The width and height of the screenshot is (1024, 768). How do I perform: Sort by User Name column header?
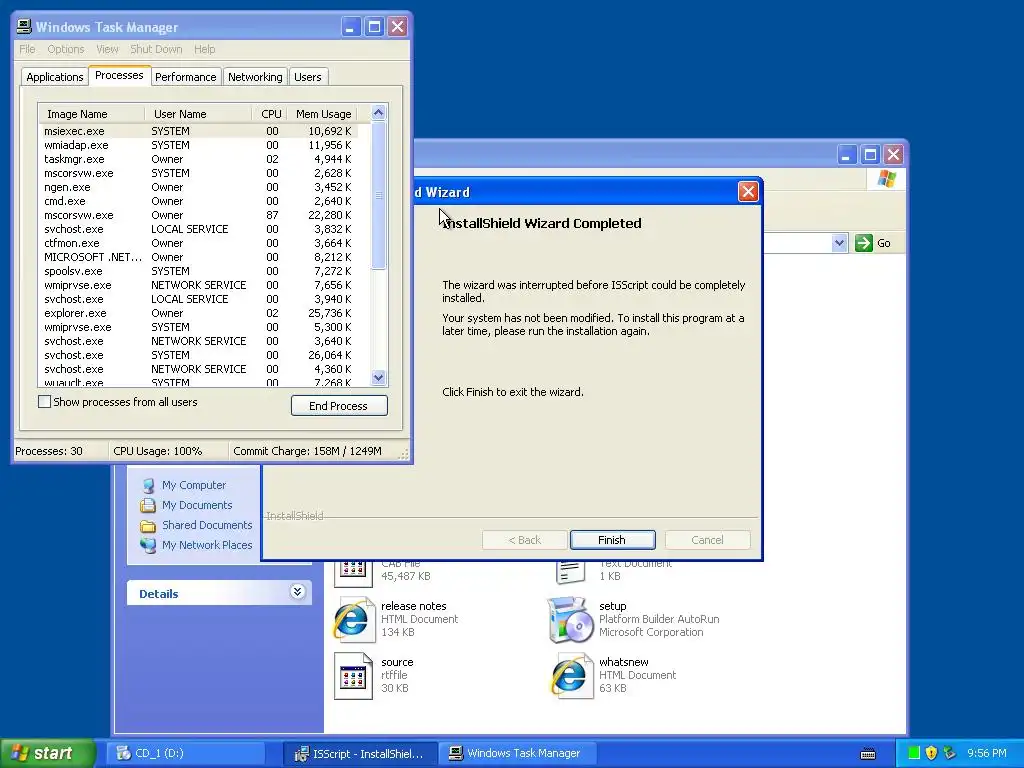[x=199, y=114]
